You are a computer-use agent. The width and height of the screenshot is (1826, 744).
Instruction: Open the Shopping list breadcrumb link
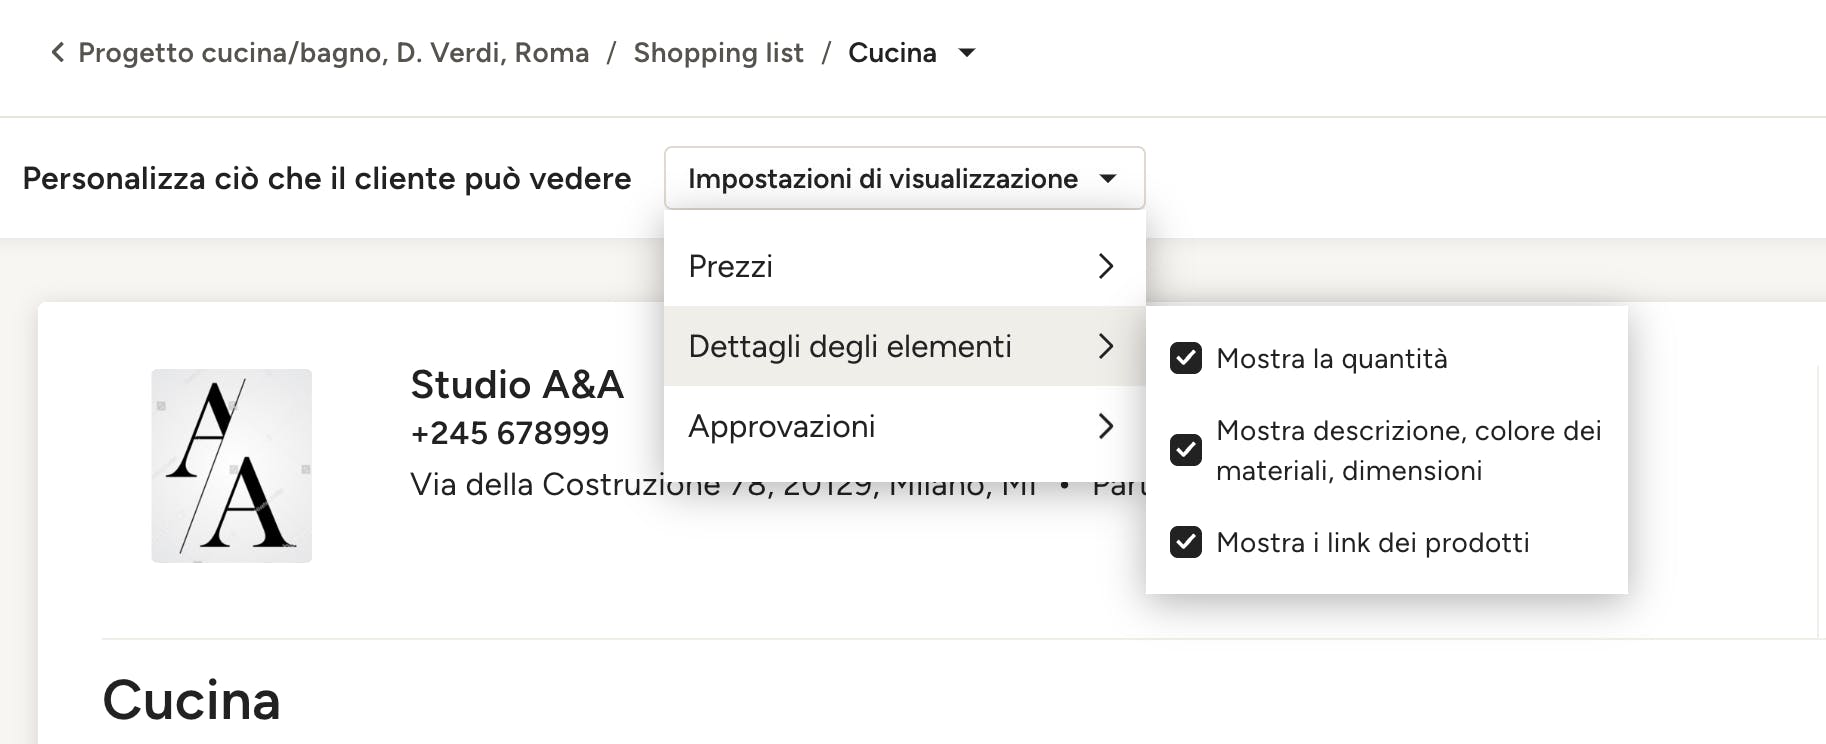coord(718,53)
